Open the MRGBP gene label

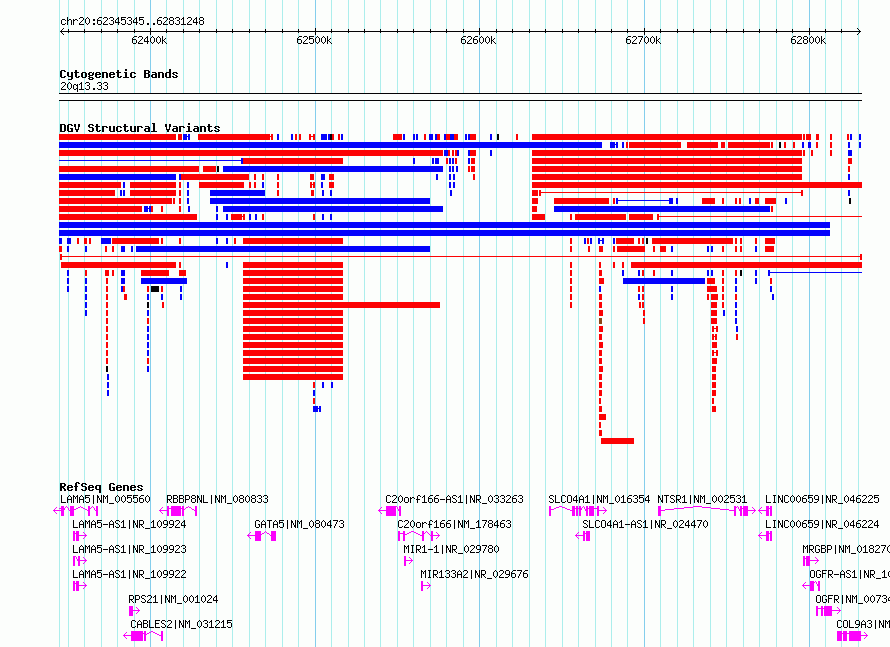[846, 549]
